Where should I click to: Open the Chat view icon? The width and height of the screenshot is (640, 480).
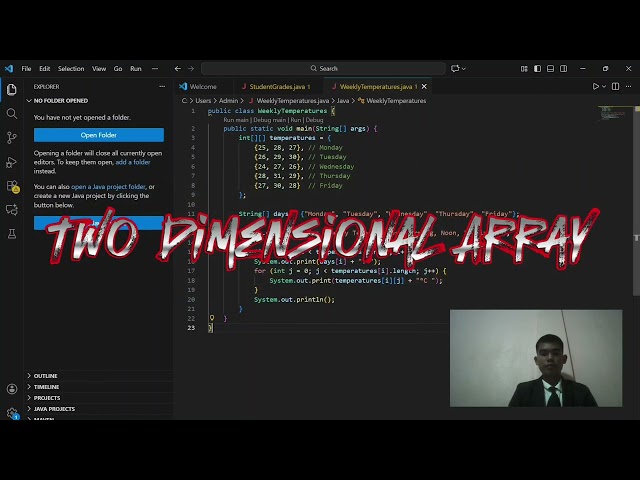(x=12, y=210)
